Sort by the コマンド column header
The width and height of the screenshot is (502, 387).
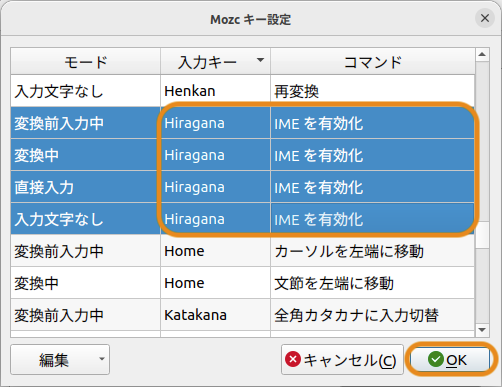point(373,61)
